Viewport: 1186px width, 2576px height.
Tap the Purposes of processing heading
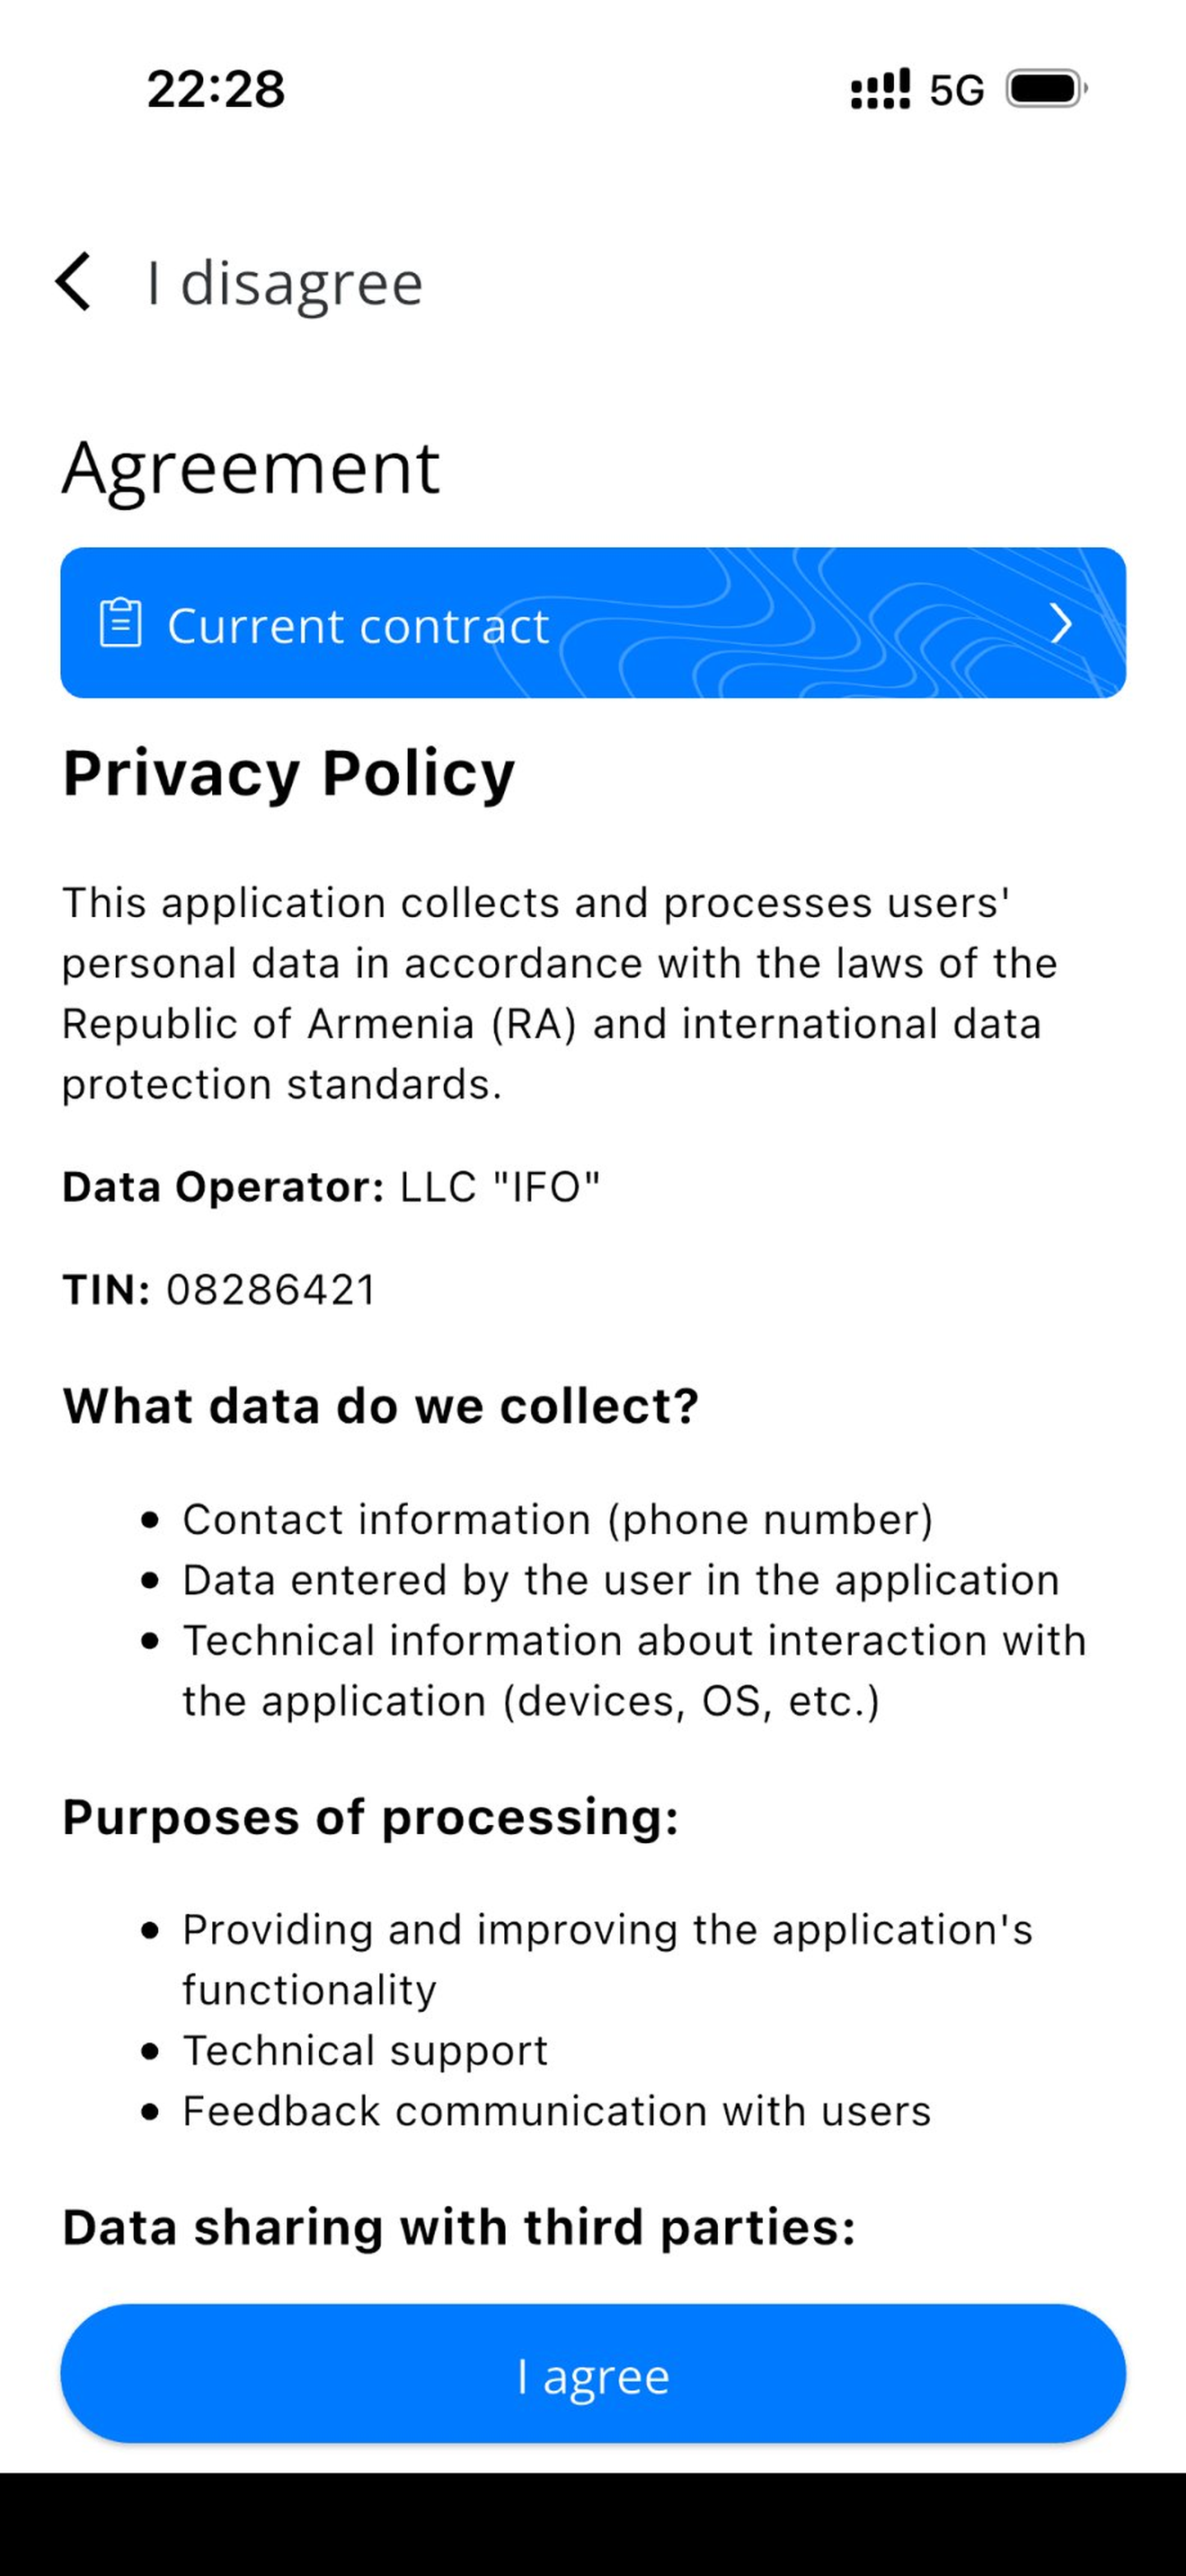(371, 1817)
